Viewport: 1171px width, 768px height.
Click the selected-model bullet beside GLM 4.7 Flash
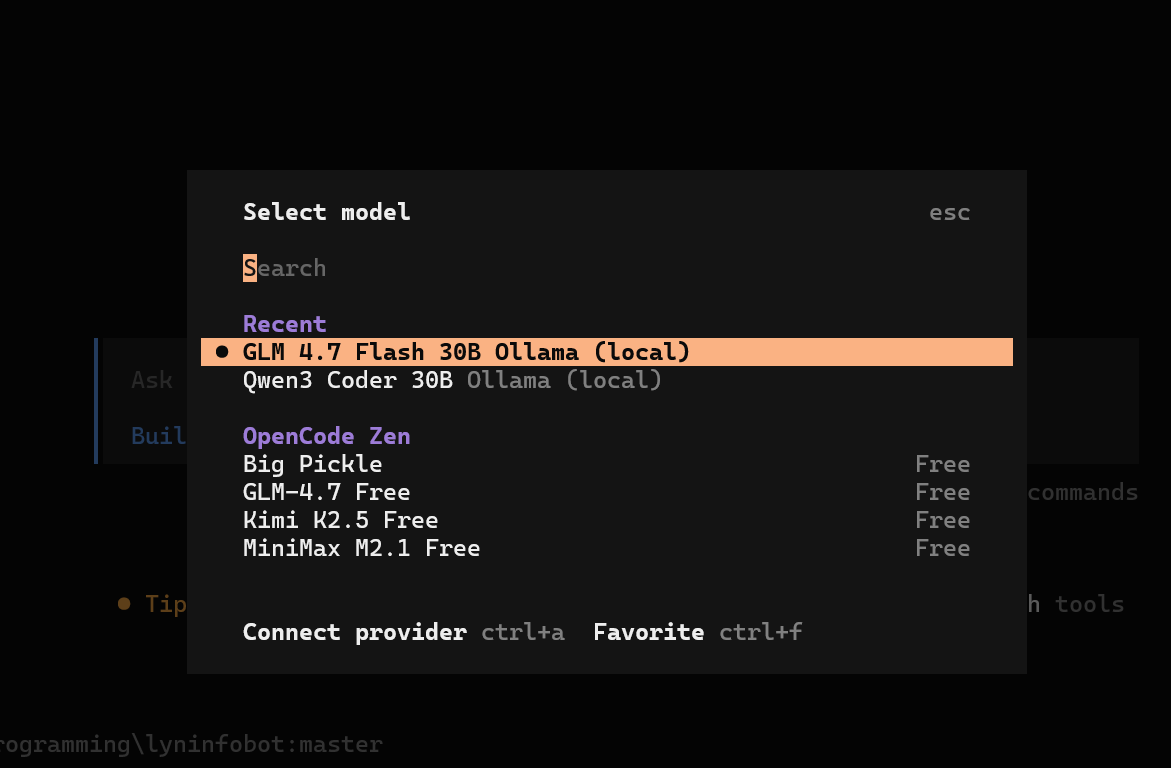(x=222, y=352)
